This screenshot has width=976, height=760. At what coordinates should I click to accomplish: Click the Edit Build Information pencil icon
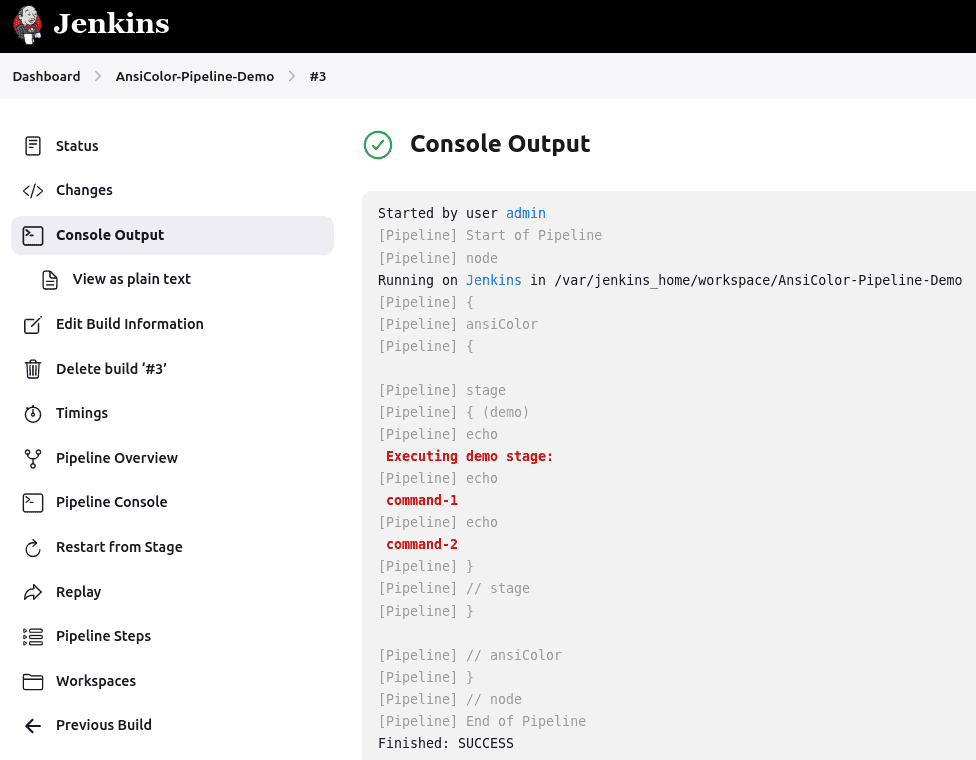click(33, 324)
